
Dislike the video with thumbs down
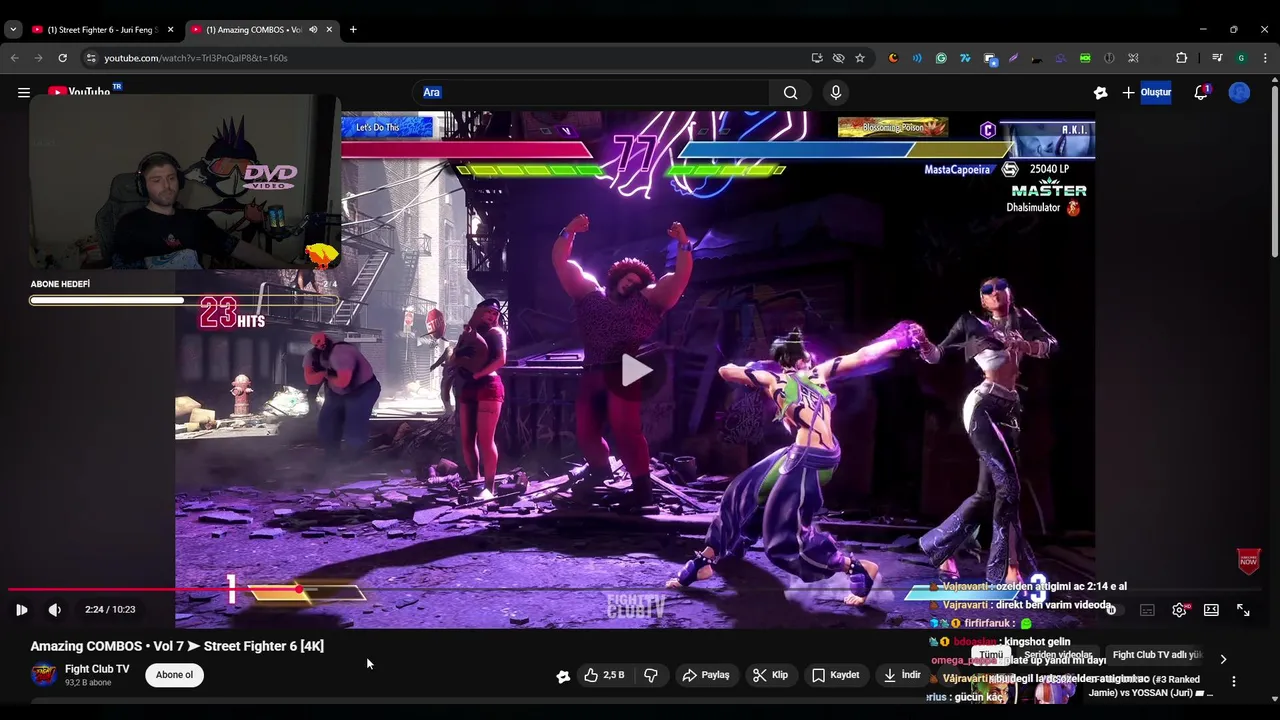[x=651, y=675]
